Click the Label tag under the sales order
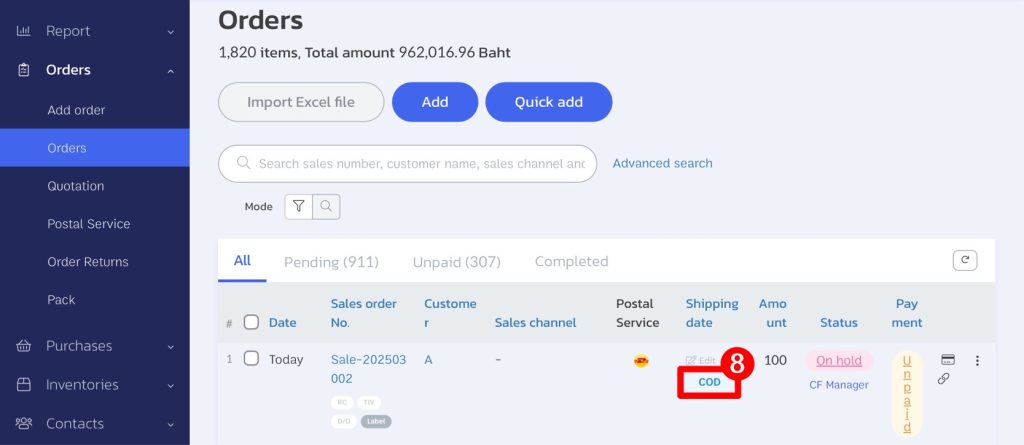The width and height of the screenshot is (1024, 445). [x=376, y=421]
